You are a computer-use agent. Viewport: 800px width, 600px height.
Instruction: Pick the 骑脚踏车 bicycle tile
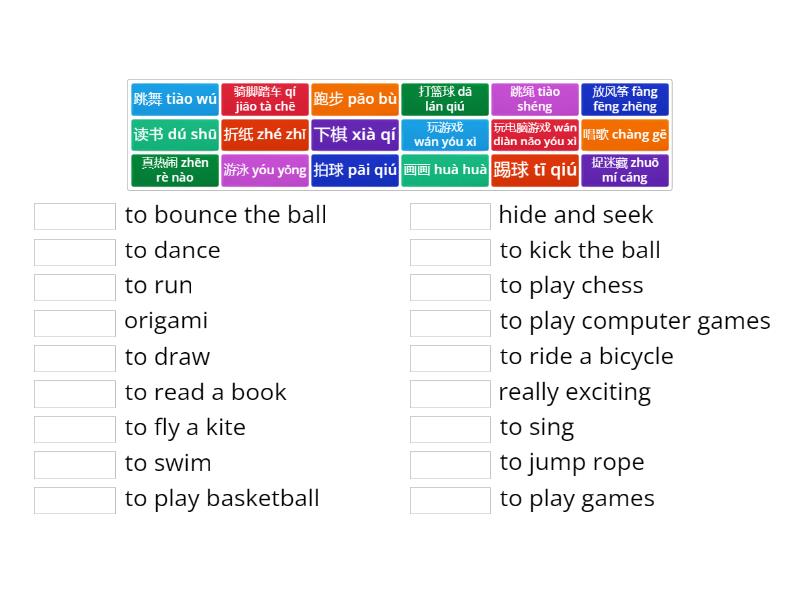265,99
